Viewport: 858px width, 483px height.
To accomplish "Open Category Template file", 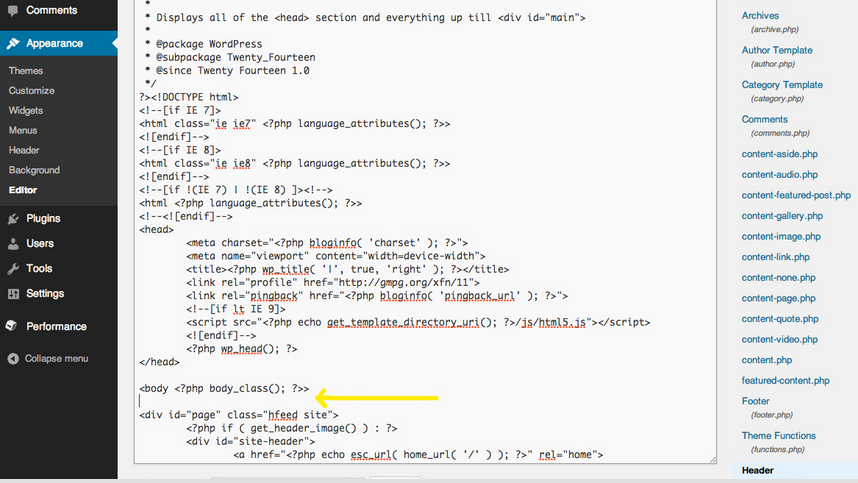I will click(x=782, y=85).
